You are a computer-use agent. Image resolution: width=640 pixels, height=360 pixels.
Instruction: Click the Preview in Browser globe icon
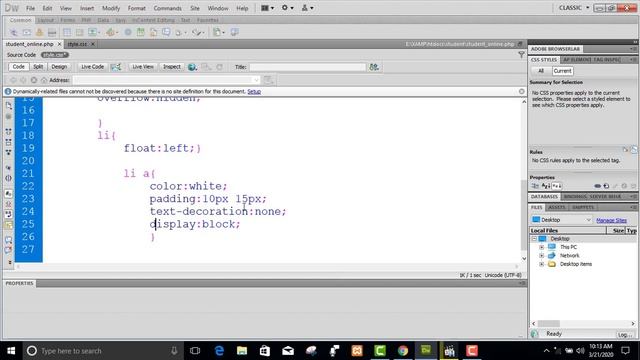coord(192,67)
